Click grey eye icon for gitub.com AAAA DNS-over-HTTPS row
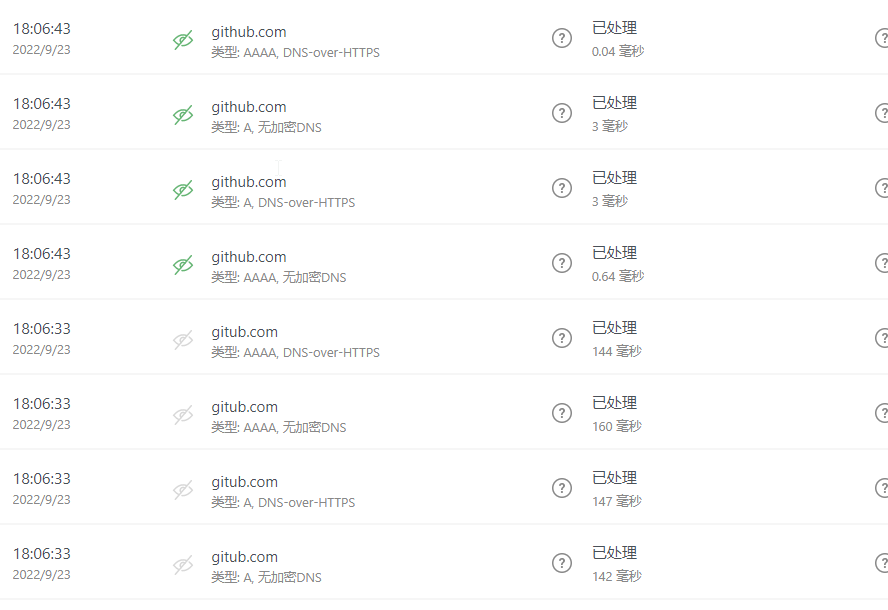Viewport: 888px width, 610px height. coord(182,340)
